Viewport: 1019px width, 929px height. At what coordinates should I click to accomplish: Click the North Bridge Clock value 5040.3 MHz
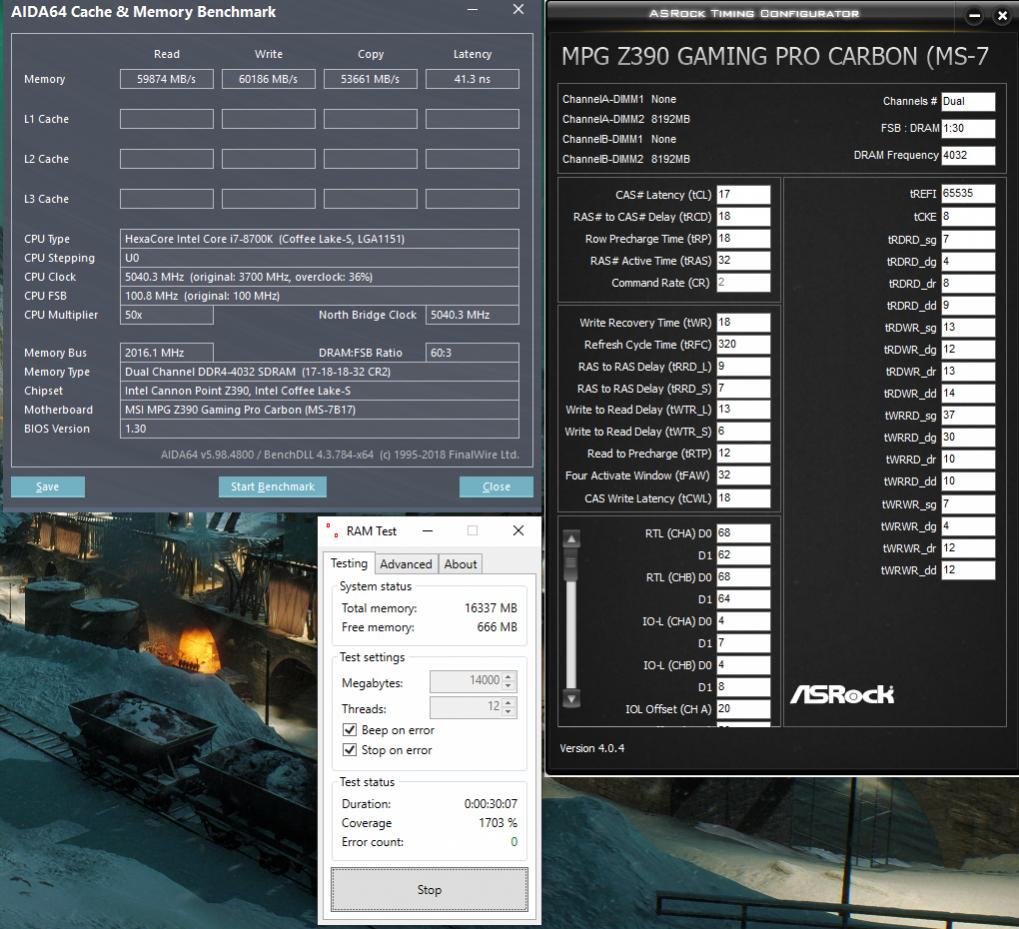(472, 314)
